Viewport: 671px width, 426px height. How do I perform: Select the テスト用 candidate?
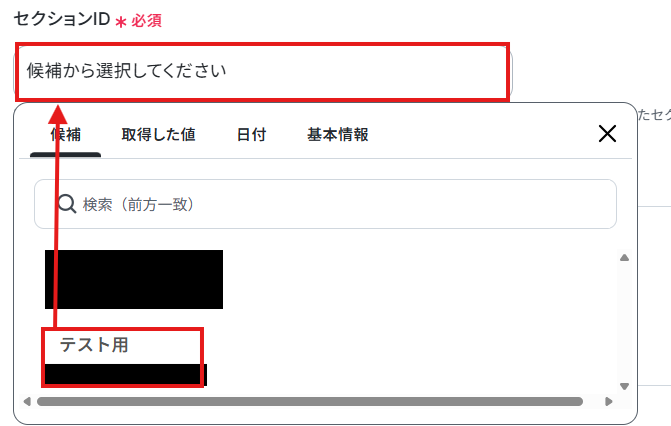94,345
